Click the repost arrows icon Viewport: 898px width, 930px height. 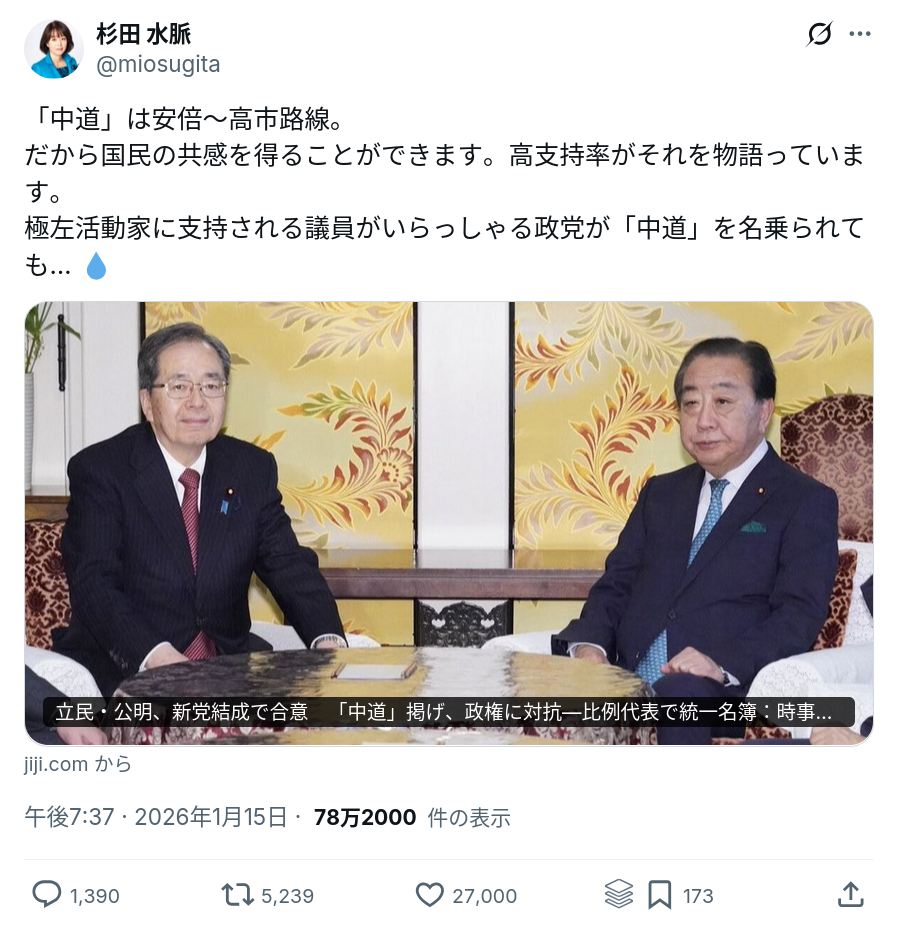coord(237,894)
